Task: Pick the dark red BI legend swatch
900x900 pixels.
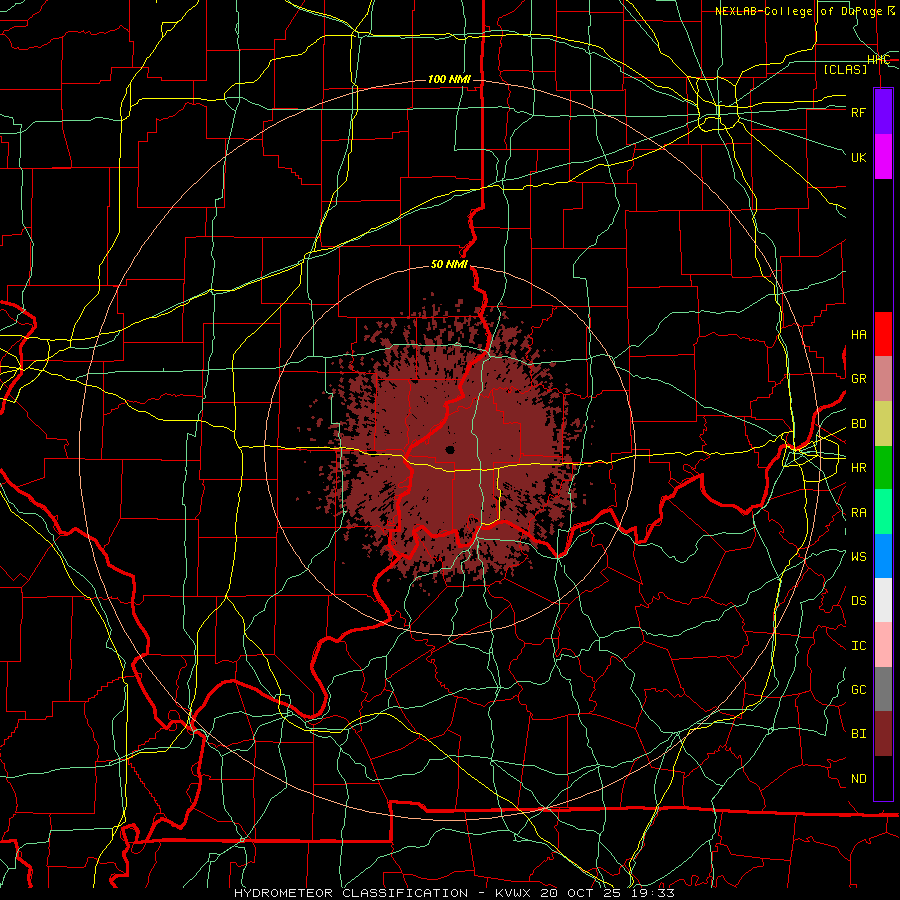Action: tap(883, 734)
